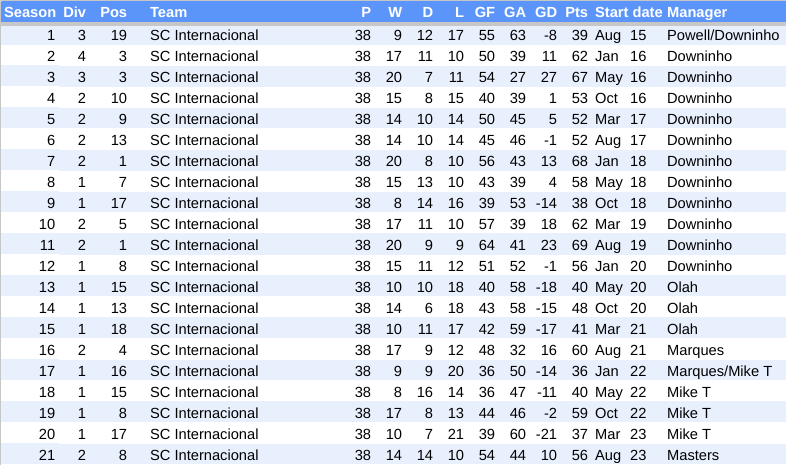786x465 pixels.
Task: Select SC Internacional in season 1 row
Action: (x=204, y=35)
